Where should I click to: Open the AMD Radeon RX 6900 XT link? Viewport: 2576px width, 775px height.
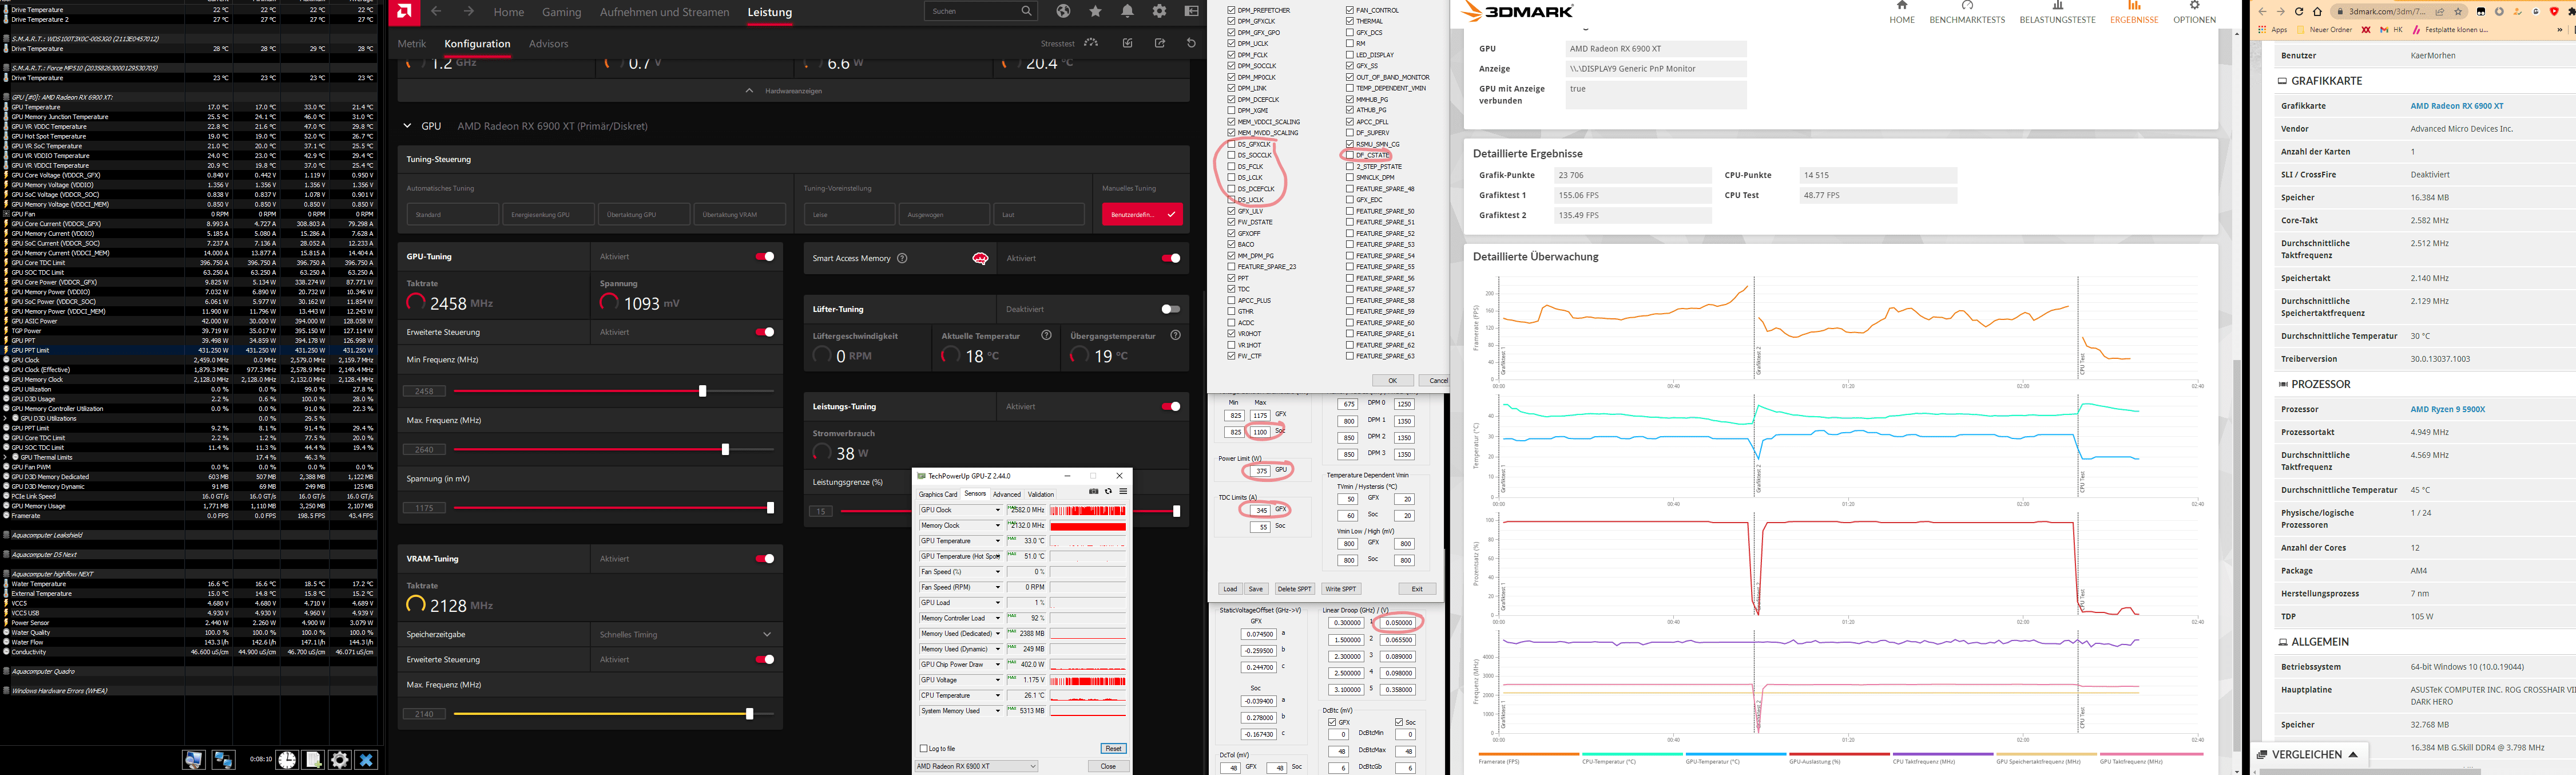click(x=2456, y=106)
